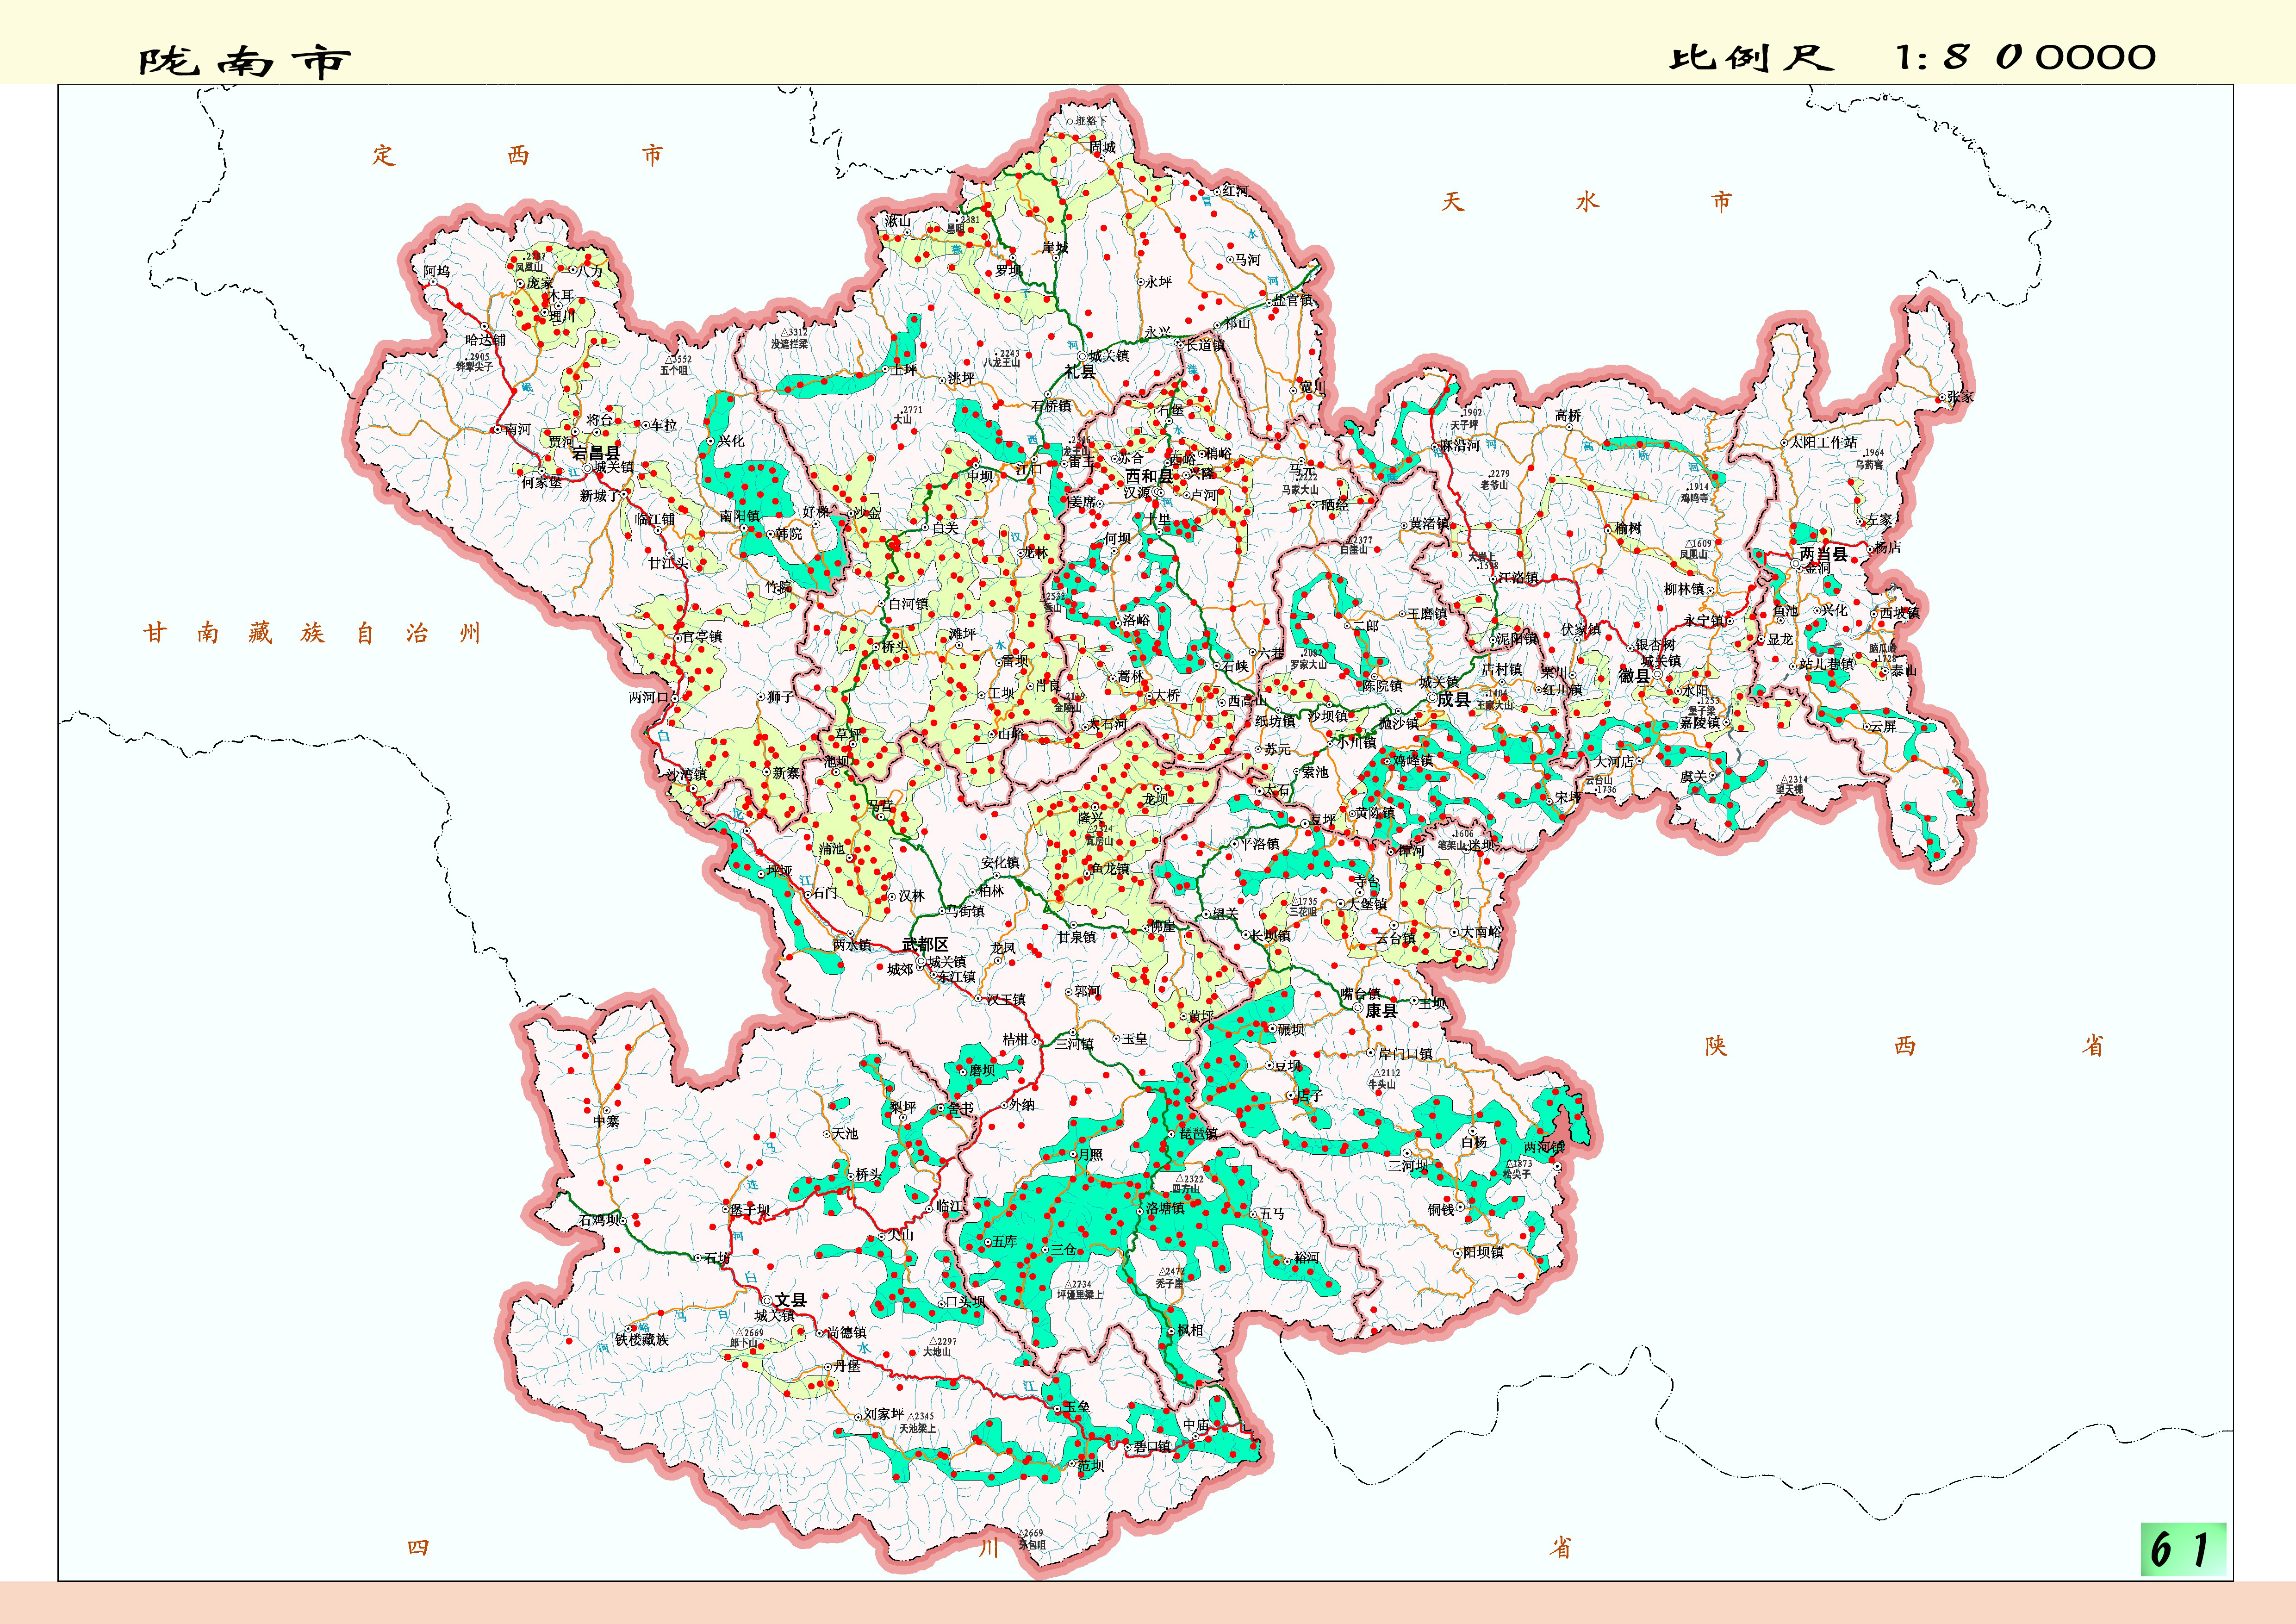
Task: Click the 甘南藏族自治州 neighbor region label
Action: (312, 633)
